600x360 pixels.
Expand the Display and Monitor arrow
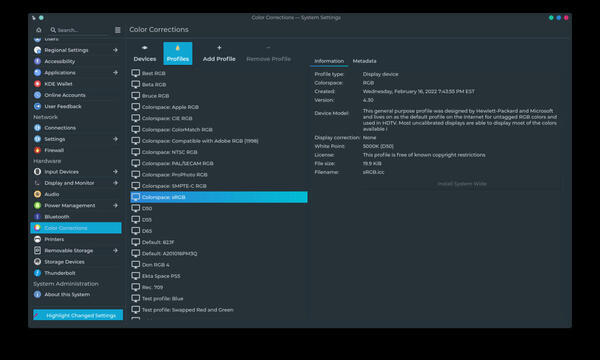point(115,183)
